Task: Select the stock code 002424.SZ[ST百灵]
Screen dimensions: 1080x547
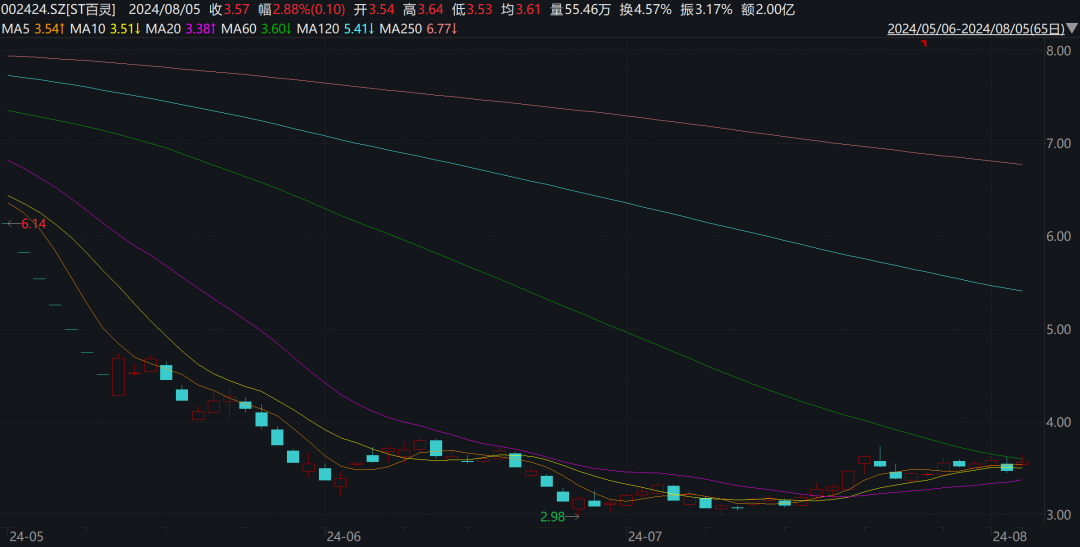Action: [59, 10]
